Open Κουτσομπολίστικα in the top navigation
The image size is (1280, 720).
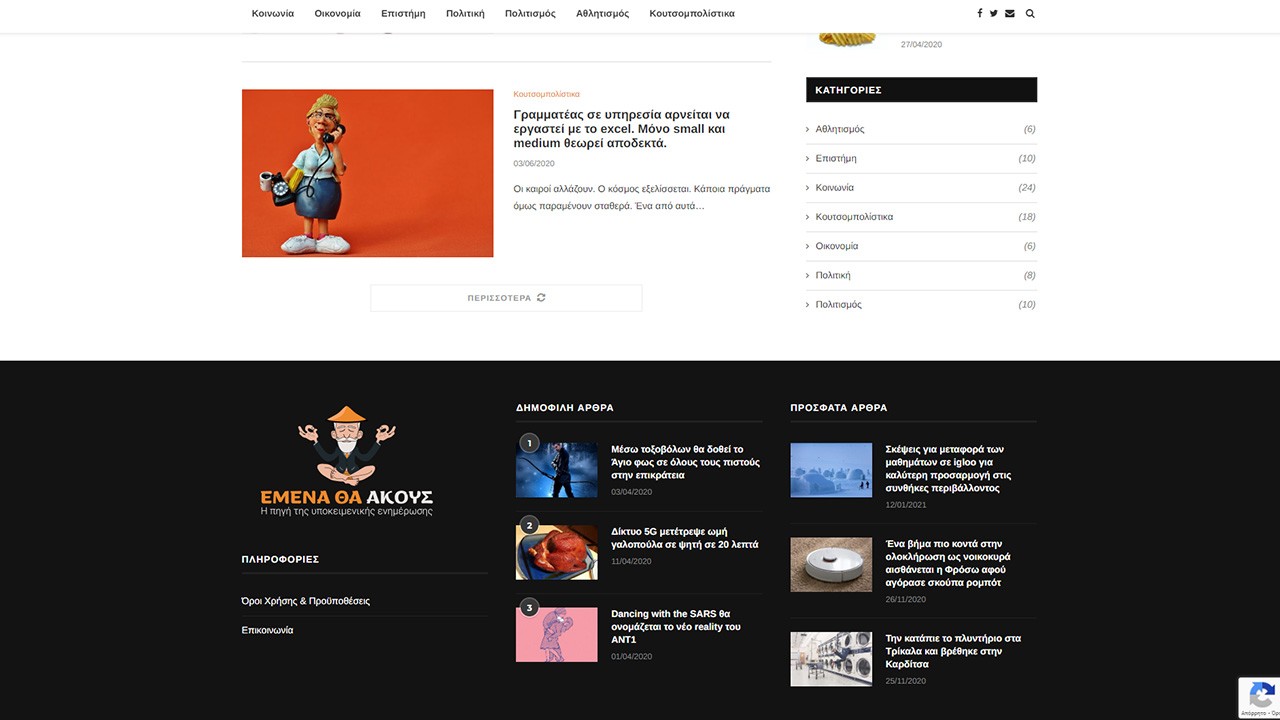691,14
